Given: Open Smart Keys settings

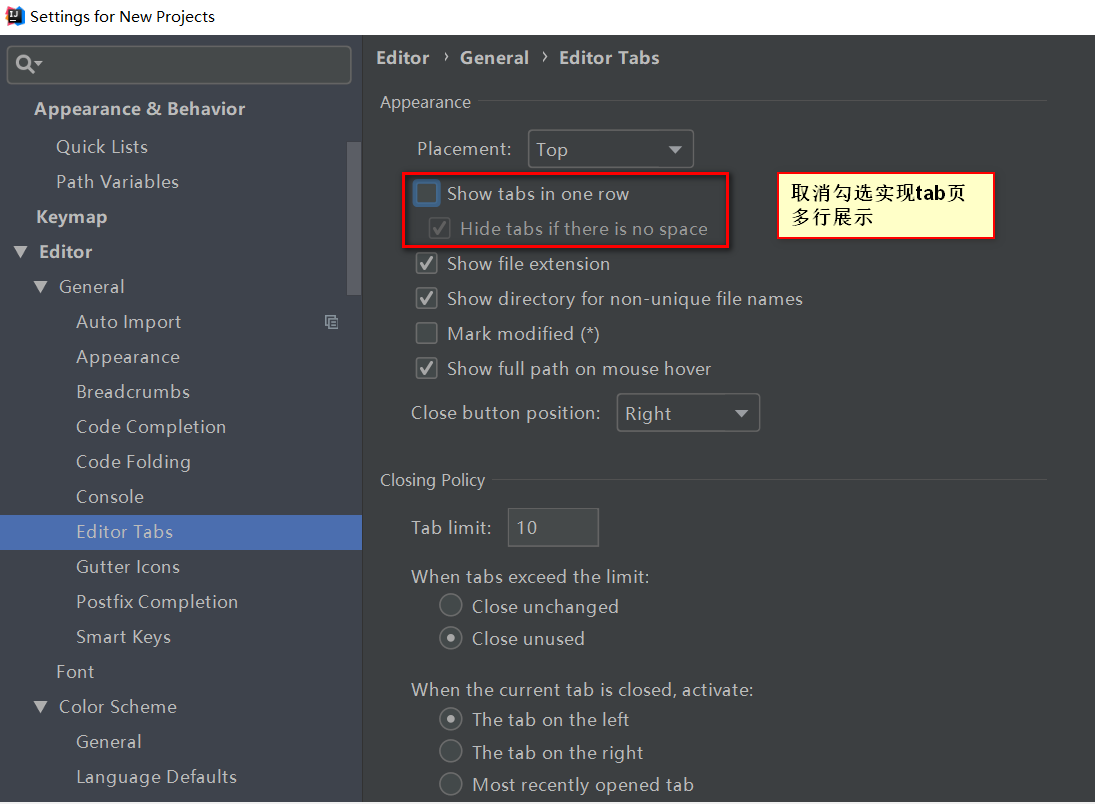Looking at the screenshot, I should 124,637.
